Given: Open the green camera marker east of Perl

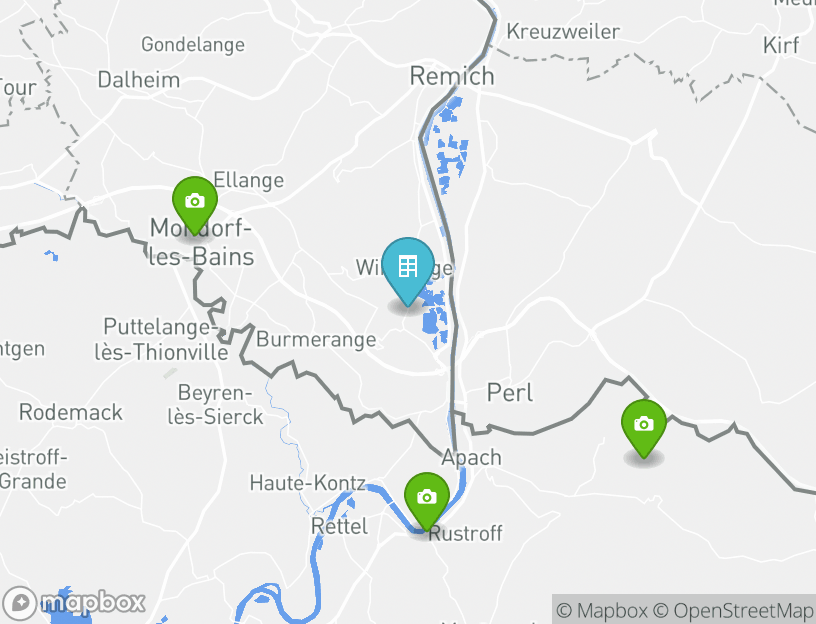Looking at the screenshot, I should pos(644,428).
